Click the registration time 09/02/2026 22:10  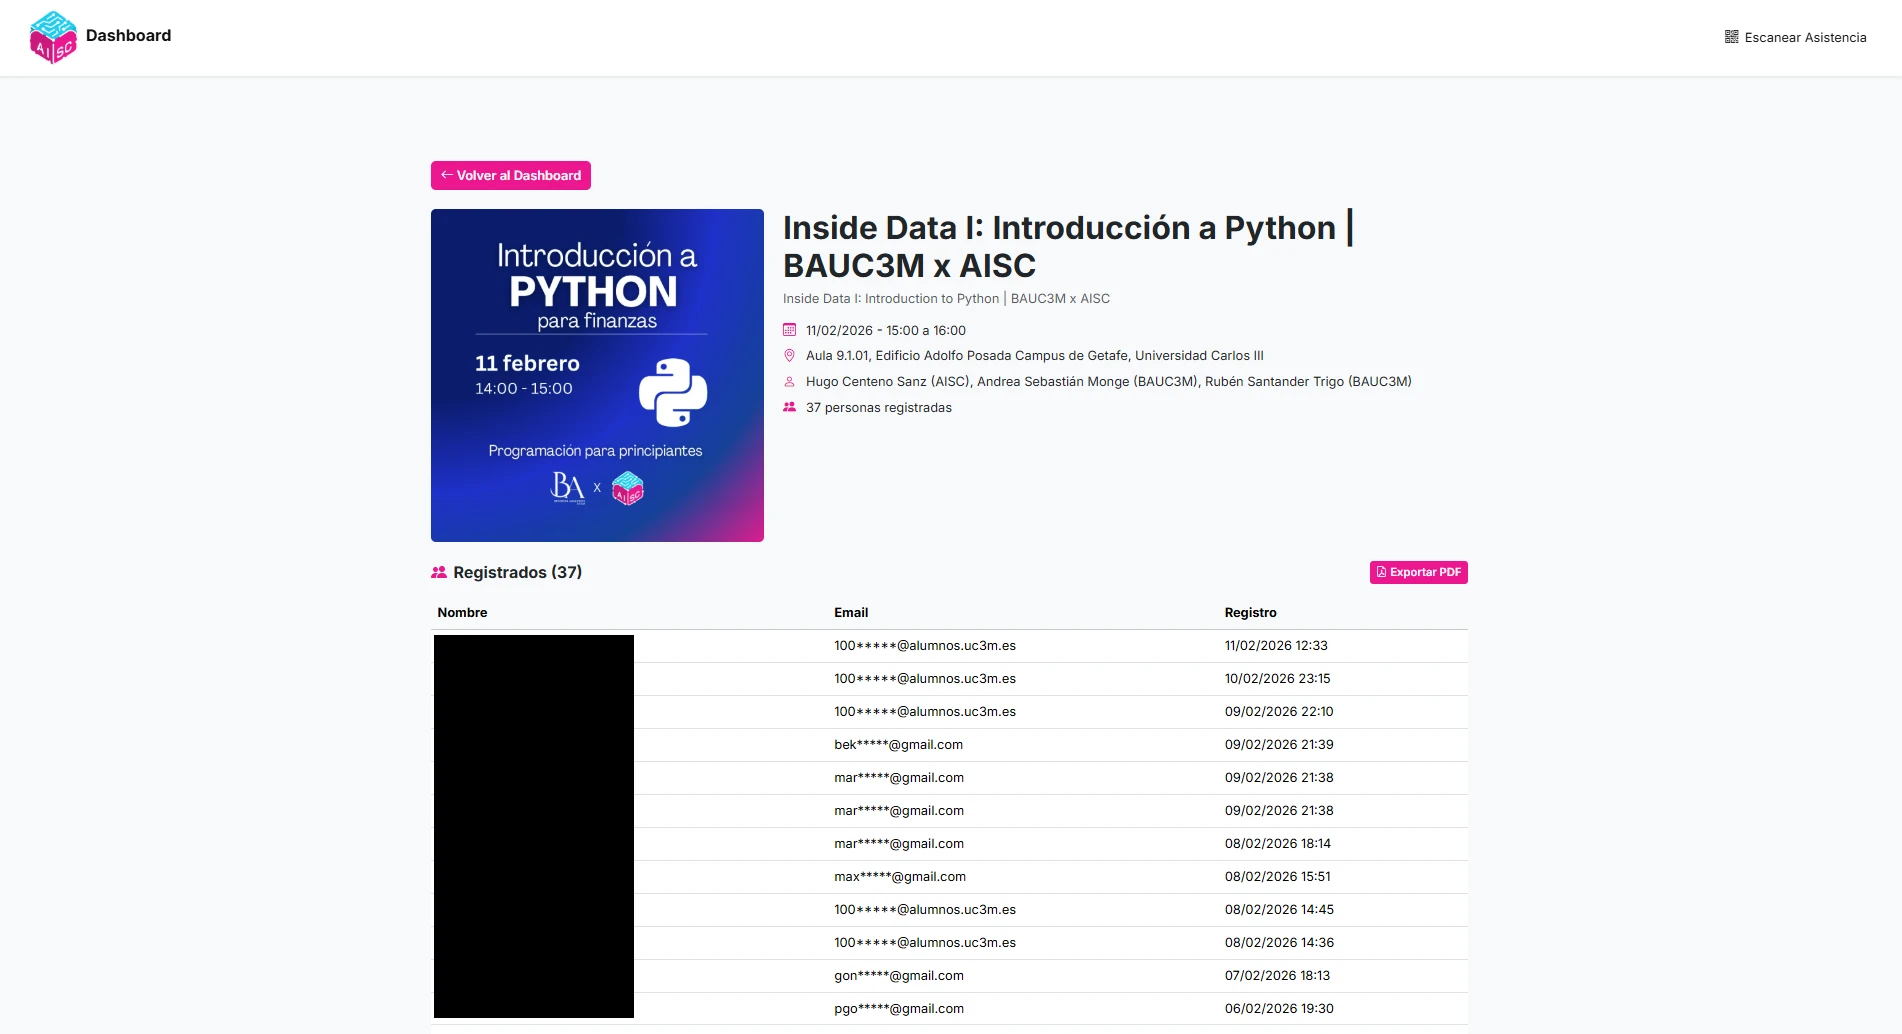tap(1279, 712)
